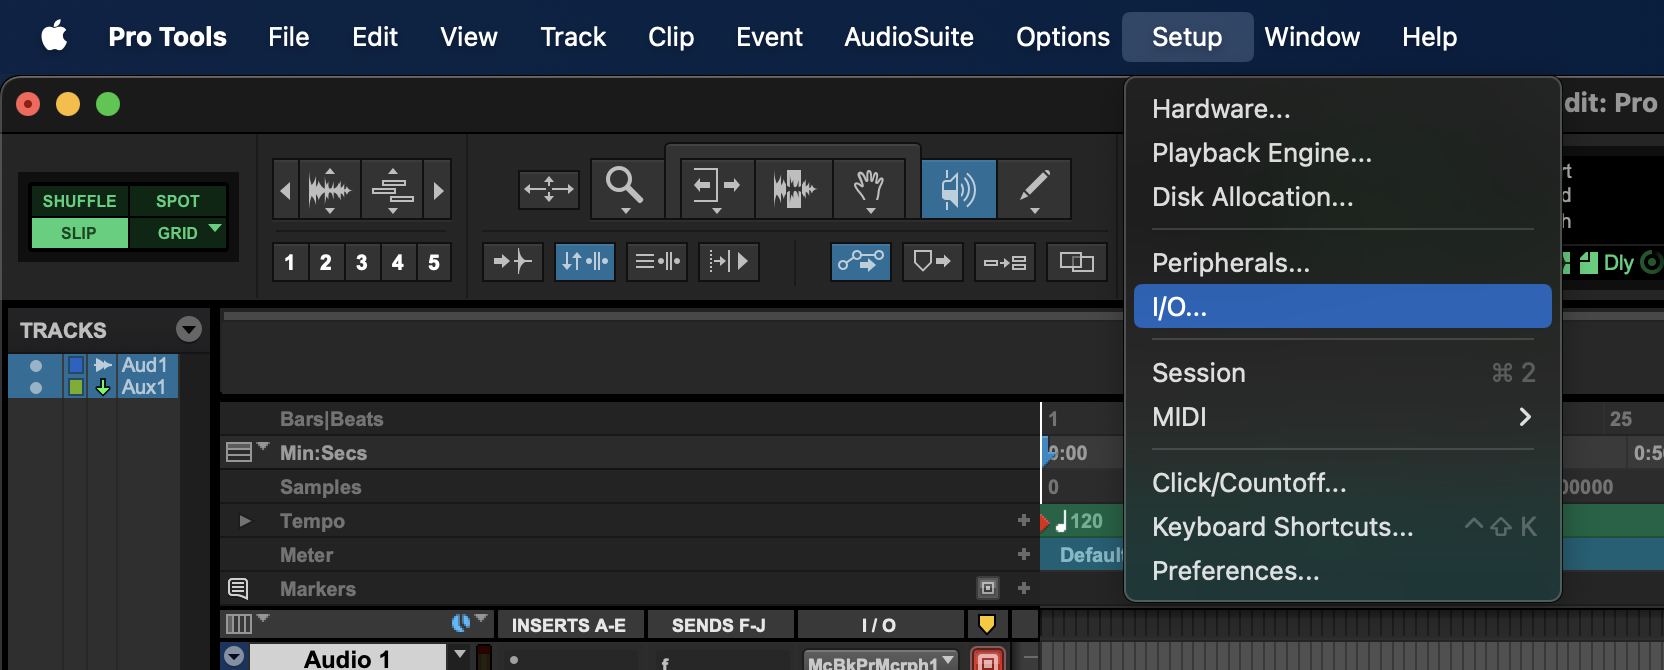The height and width of the screenshot is (670, 1664).
Task: Open the AudioSuite menu
Action: 908,37
